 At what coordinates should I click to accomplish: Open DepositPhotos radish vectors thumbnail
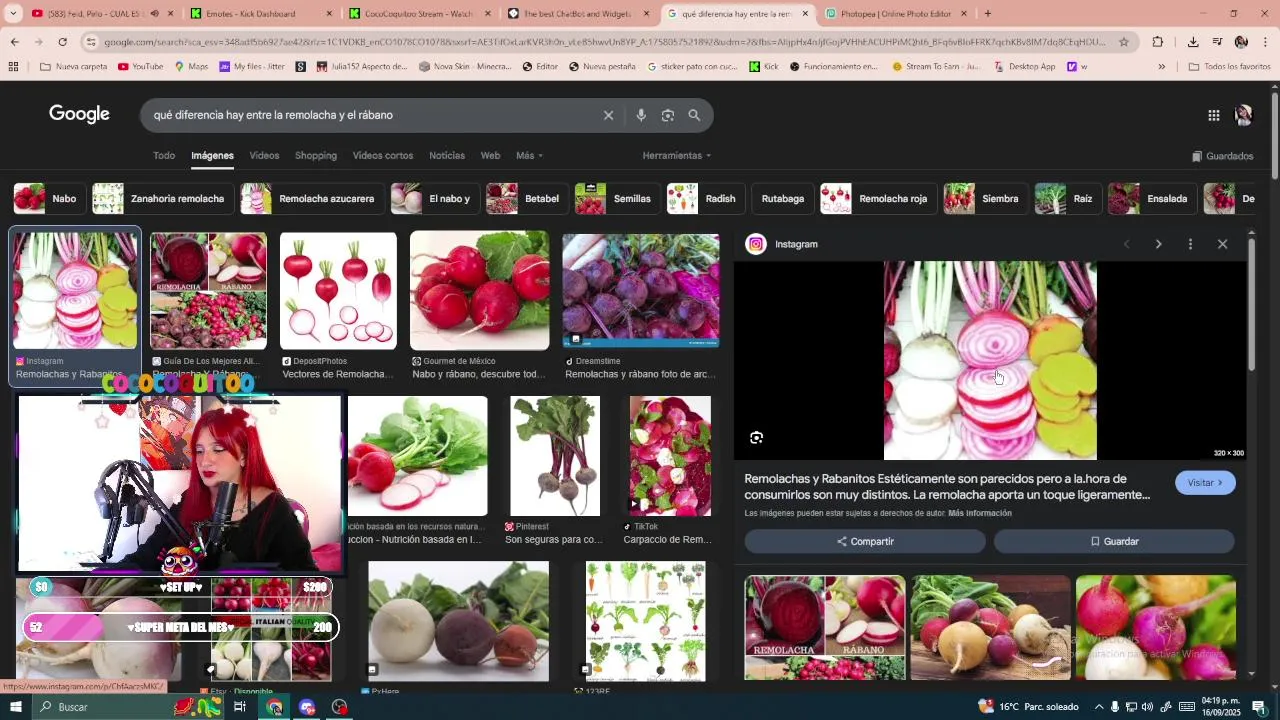coord(338,291)
